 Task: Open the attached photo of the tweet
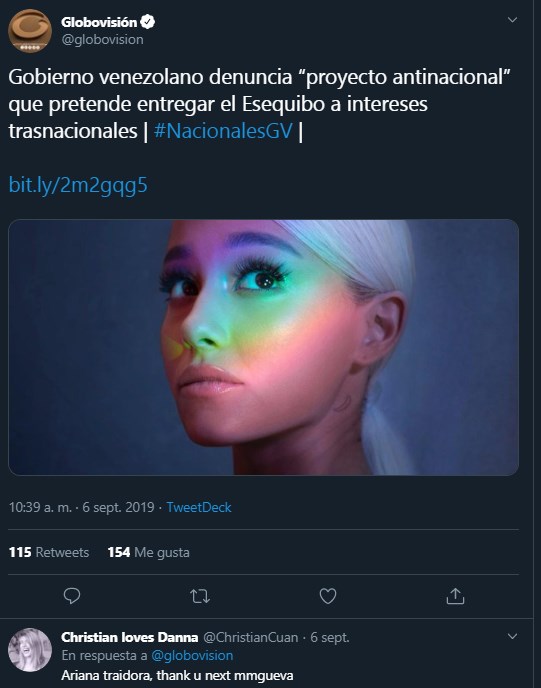tap(263, 347)
